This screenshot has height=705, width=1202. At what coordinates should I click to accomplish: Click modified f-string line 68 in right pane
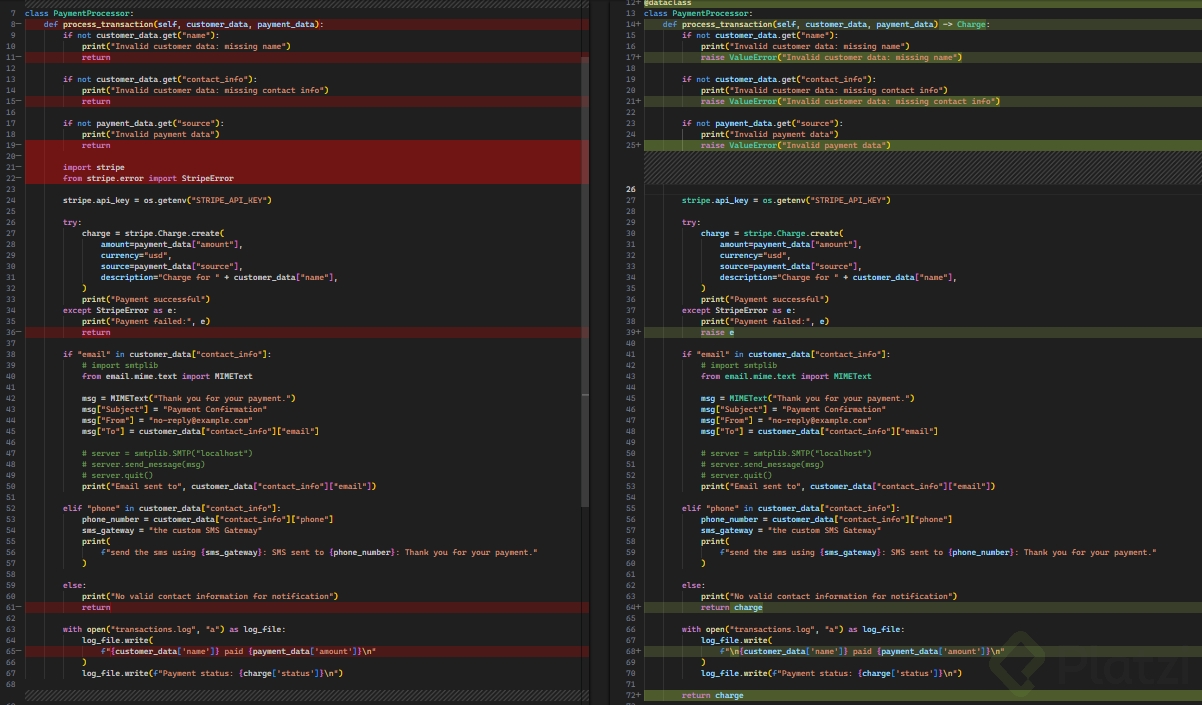pyautogui.click(x=862, y=651)
